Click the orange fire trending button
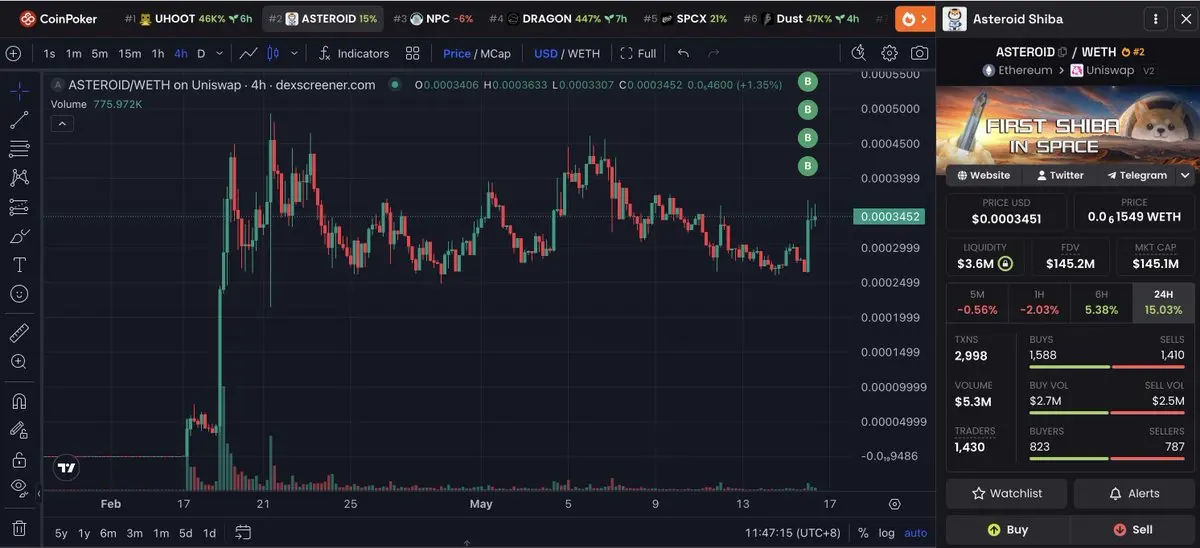 pyautogui.click(x=915, y=18)
